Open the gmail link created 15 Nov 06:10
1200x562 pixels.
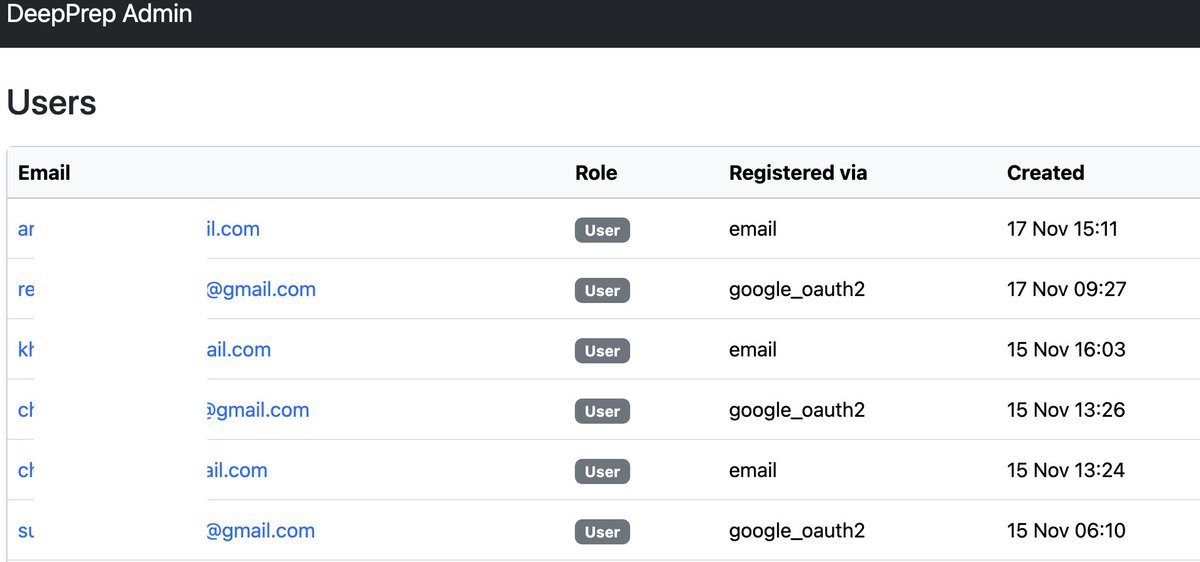pos(260,531)
